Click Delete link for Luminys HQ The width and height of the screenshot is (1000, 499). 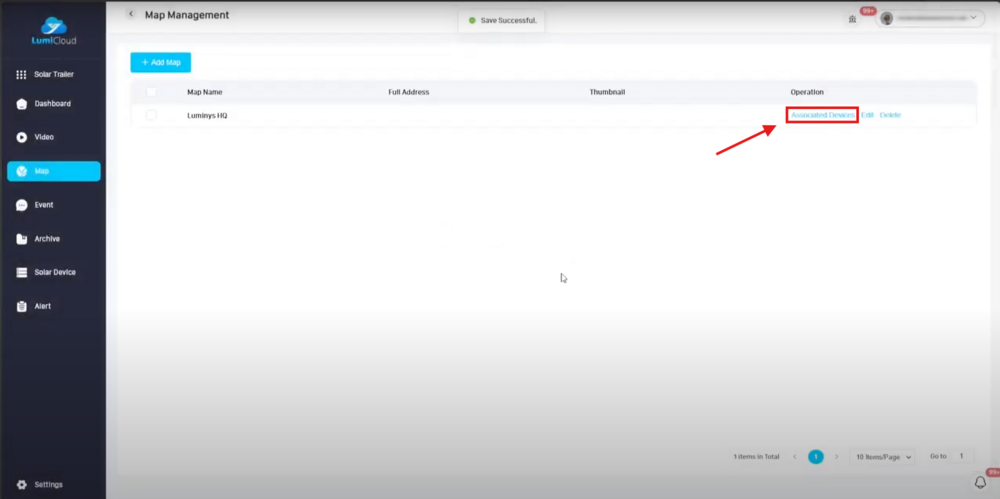890,115
